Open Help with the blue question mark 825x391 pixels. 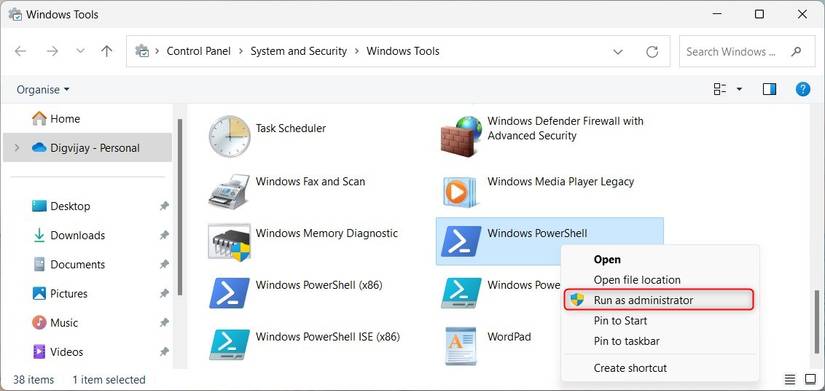coord(803,89)
